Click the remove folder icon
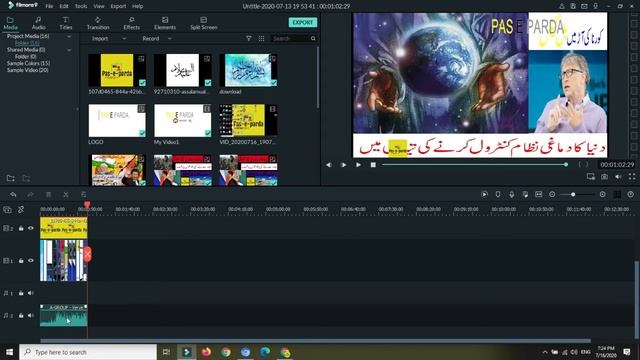The height and width of the screenshot is (360, 640). point(26,178)
